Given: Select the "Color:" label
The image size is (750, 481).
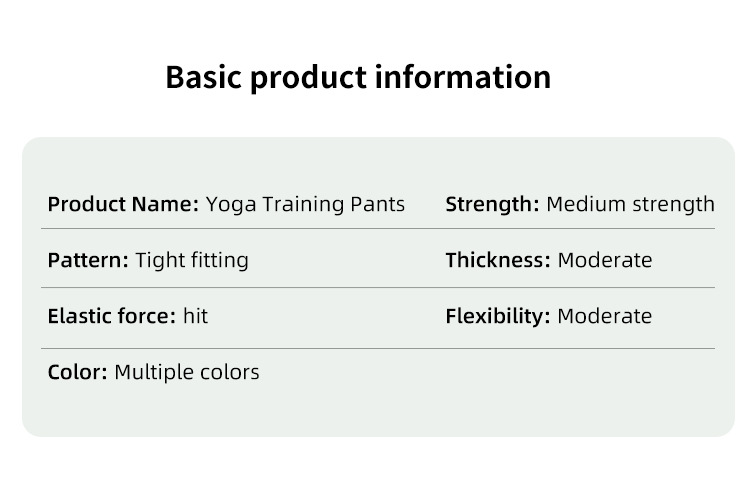Looking at the screenshot, I should click(77, 373).
